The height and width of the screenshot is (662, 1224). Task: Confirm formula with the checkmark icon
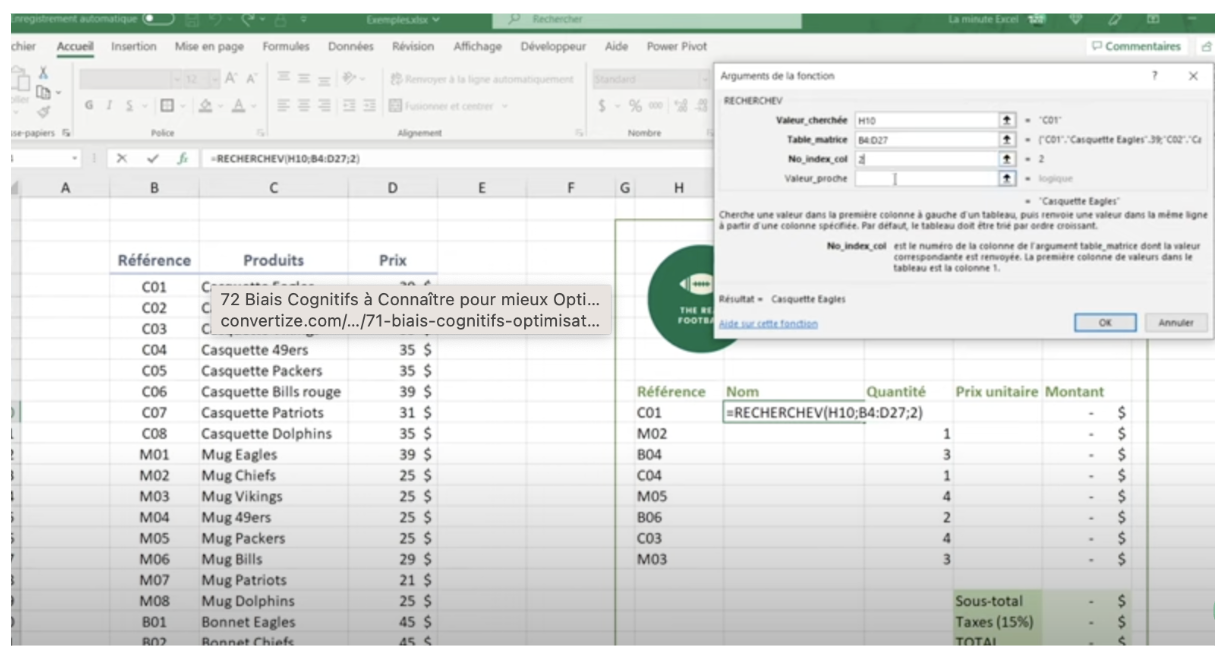pyautogui.click(x=153, y=159)
